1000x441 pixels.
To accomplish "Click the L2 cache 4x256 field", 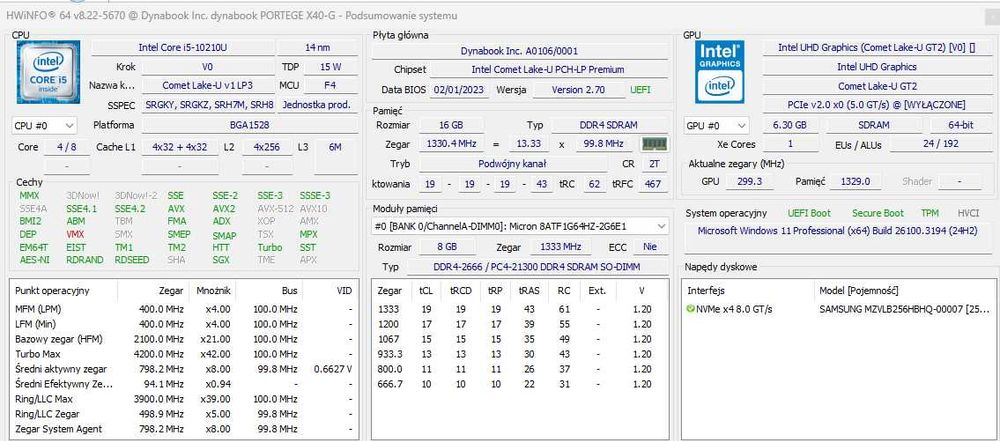I will click(x=267, y=147).
